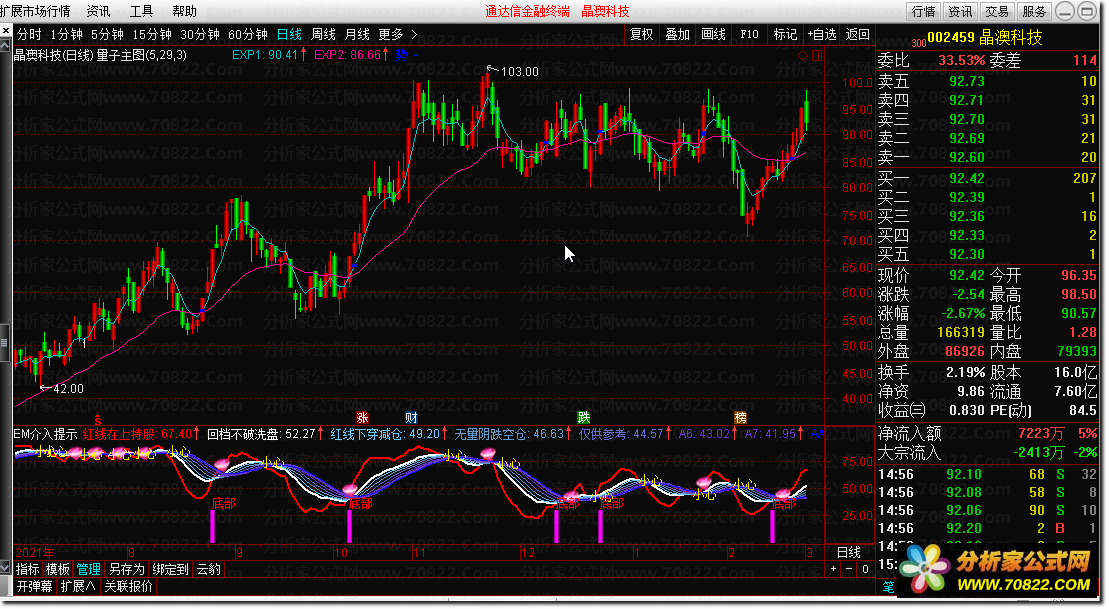This screenshot has width=1109, height=609.
Task: Click the 资讯 button at top right
Action: pyautogui.click(x=960, y=11)
